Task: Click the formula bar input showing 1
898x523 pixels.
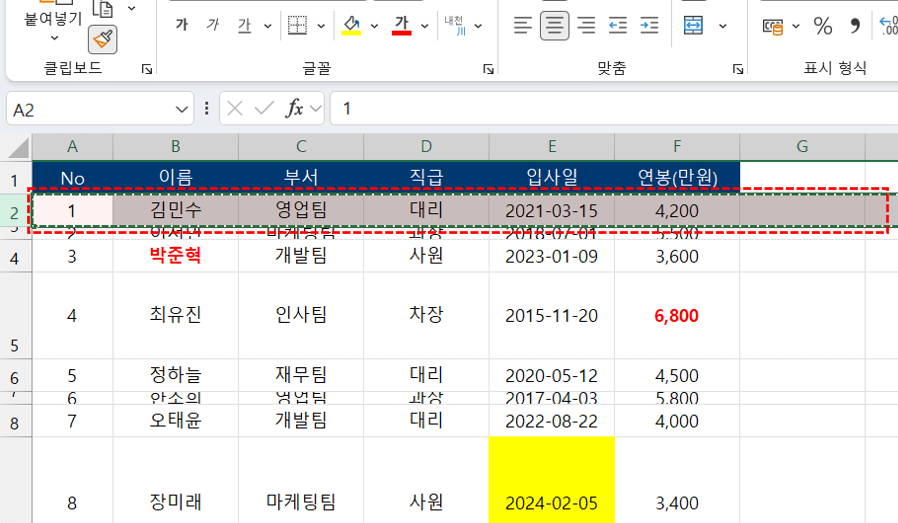Action: (x=600, y=108)
